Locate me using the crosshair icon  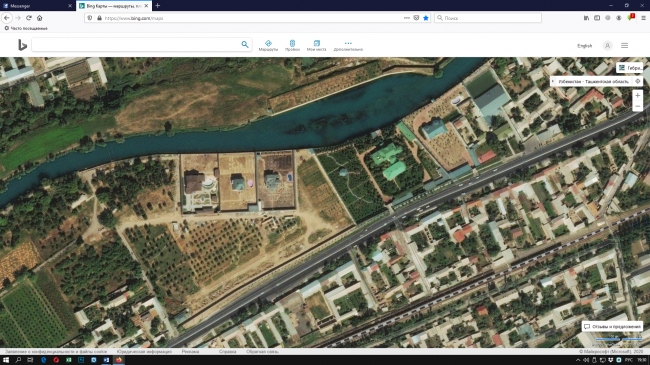click(x=638, y=81)
